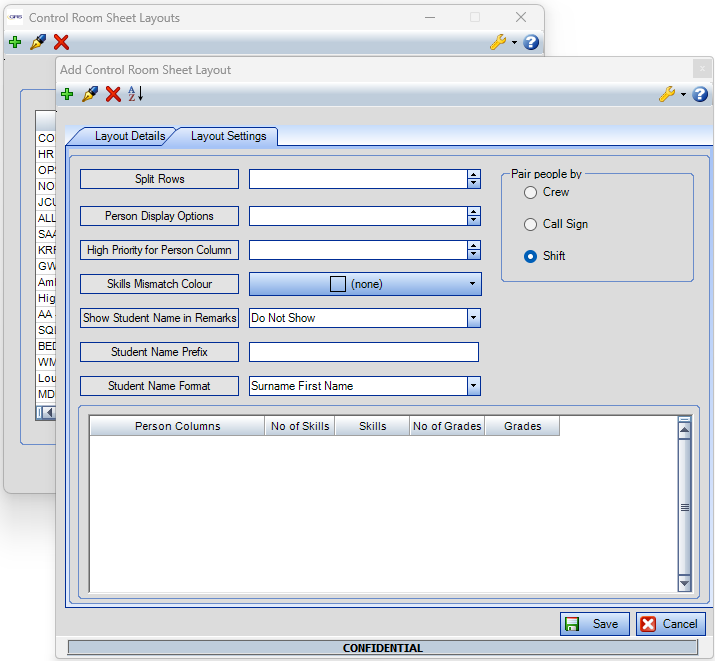Image resolution: width=715 pixels, height=661 pixels.
Task: Expand the Student Name Format dropdown
Action: (473, 386)
